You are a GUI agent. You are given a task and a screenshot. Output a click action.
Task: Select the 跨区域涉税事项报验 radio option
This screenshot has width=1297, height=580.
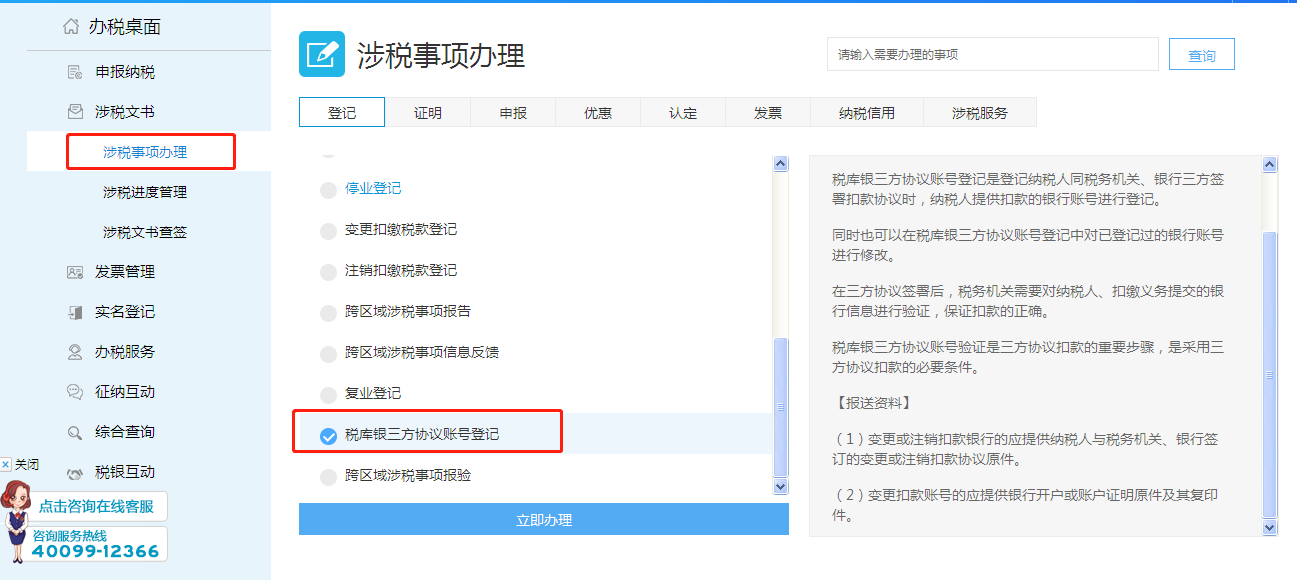pos(328,477)
